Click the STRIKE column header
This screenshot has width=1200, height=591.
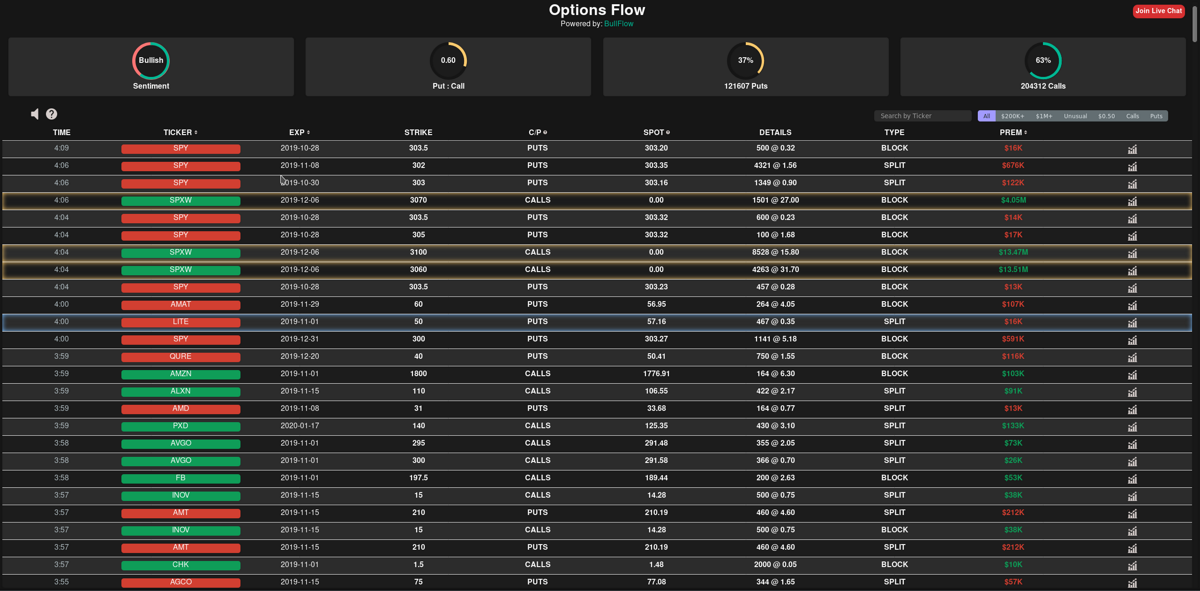click(x=418, y=132)
